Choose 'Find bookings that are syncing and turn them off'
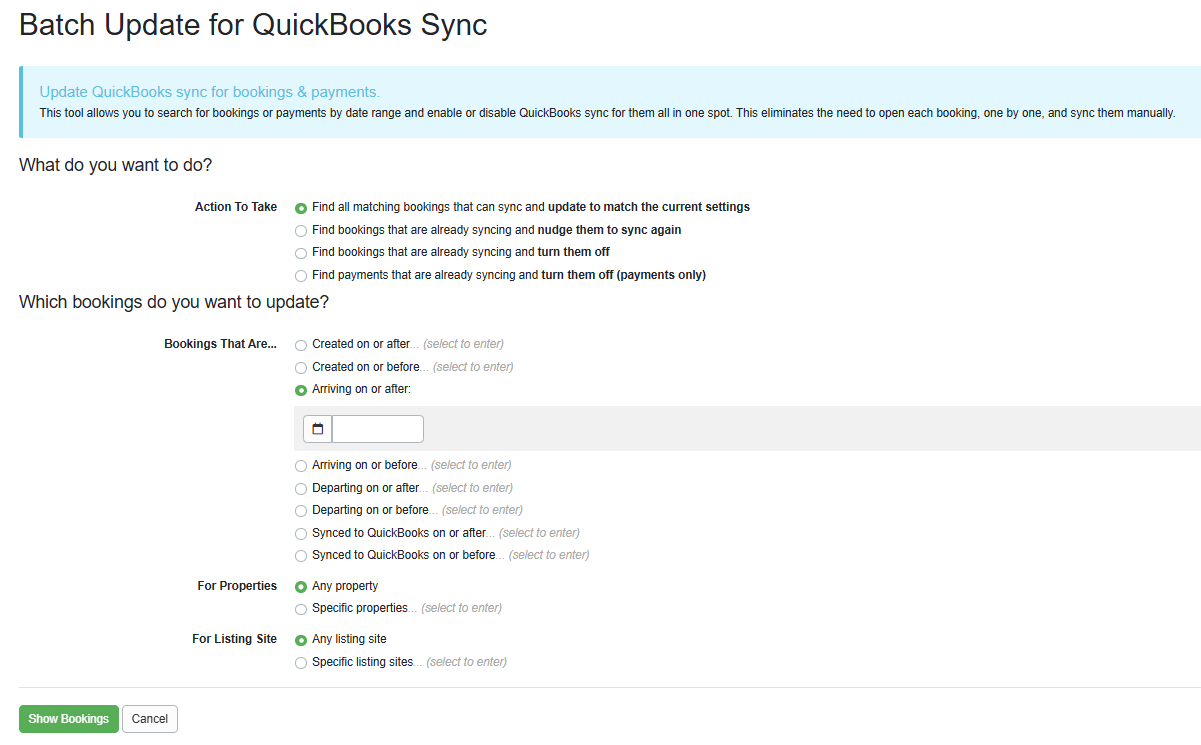1201x745 pixels. point(301,252)
